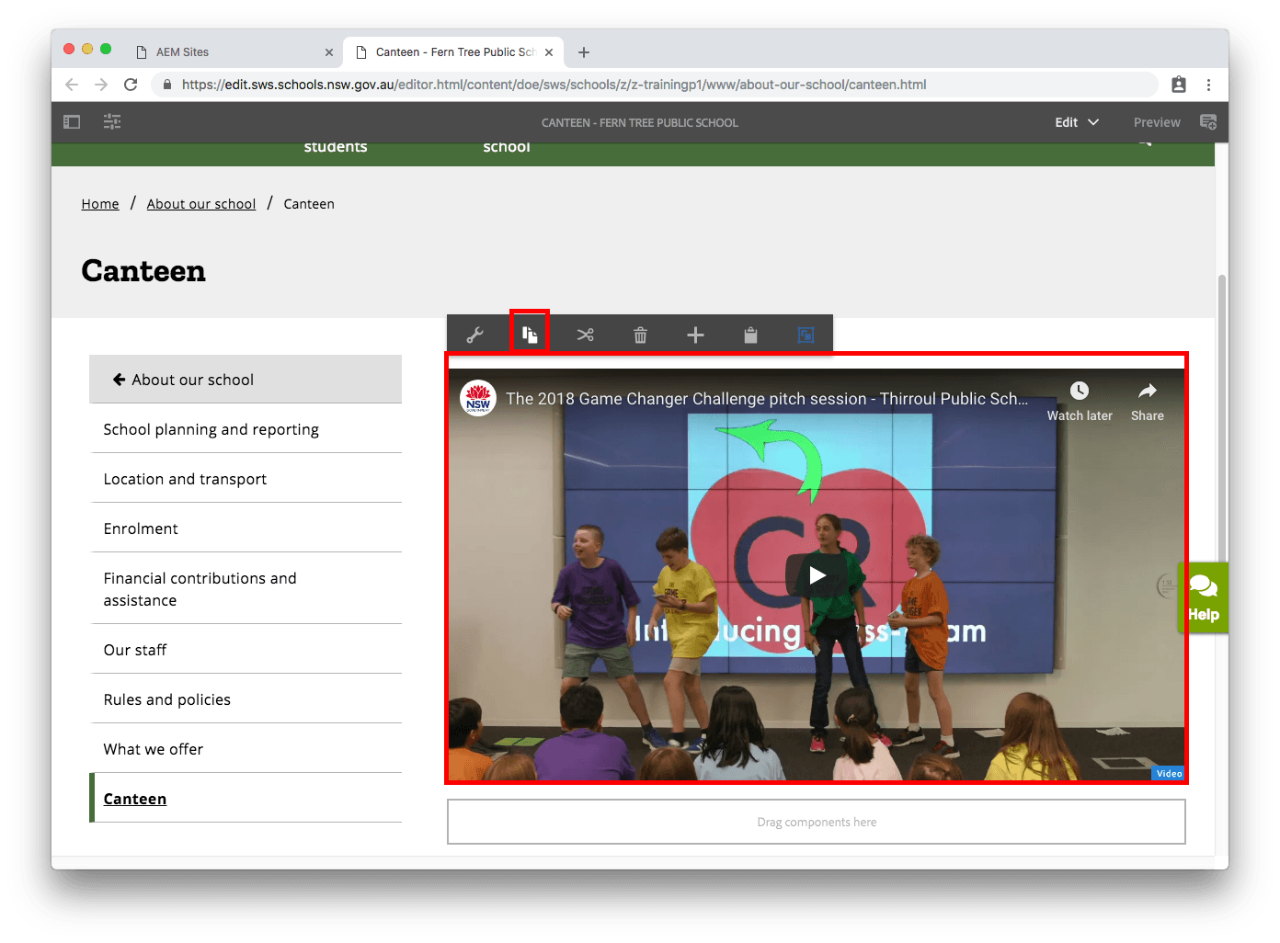The width and height of the screenshot is (1280, 943).
Task: Click the Canteen page heading
Action: [x=143, y=271]
